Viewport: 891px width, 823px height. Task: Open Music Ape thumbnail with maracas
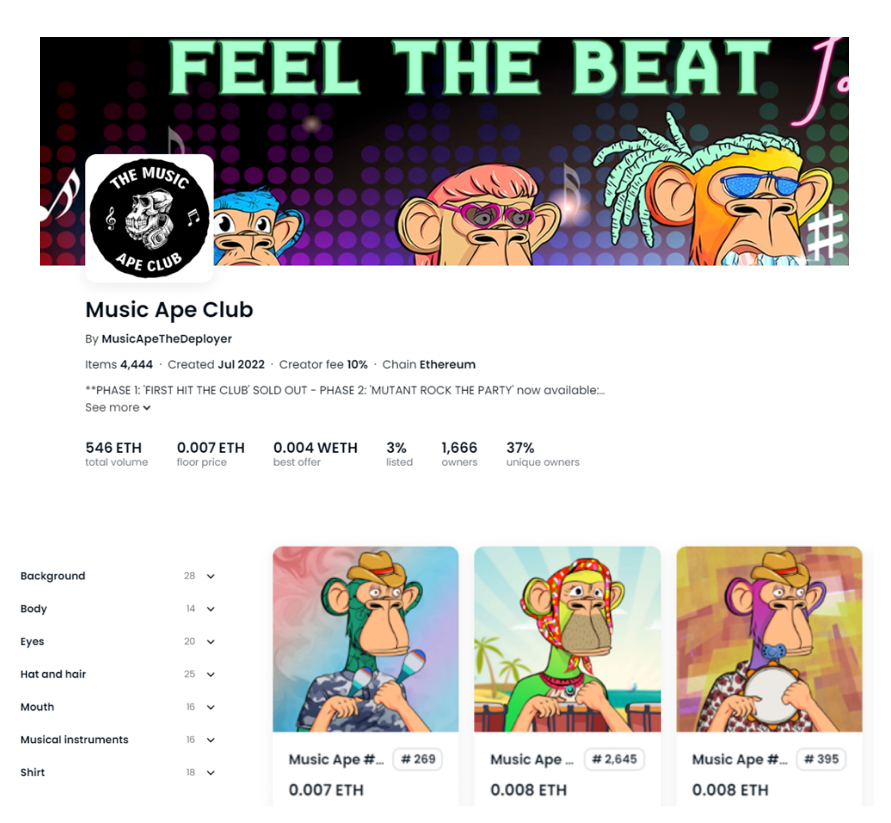click(365, 639)
